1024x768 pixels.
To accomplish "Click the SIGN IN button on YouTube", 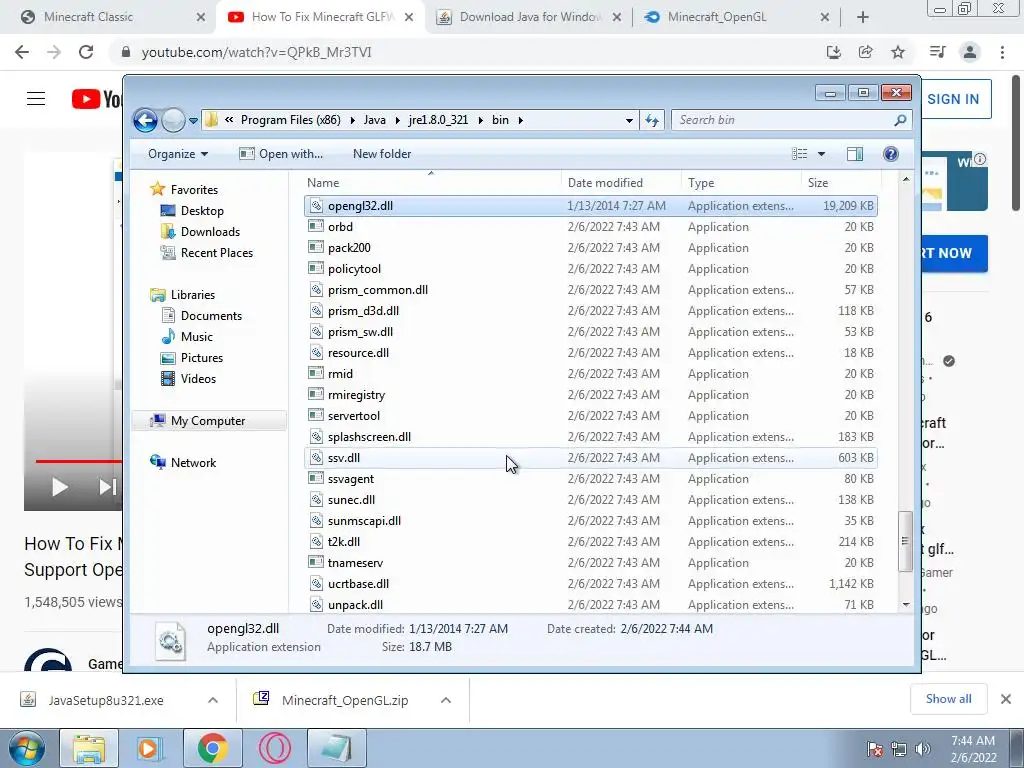I will [953, 99].
